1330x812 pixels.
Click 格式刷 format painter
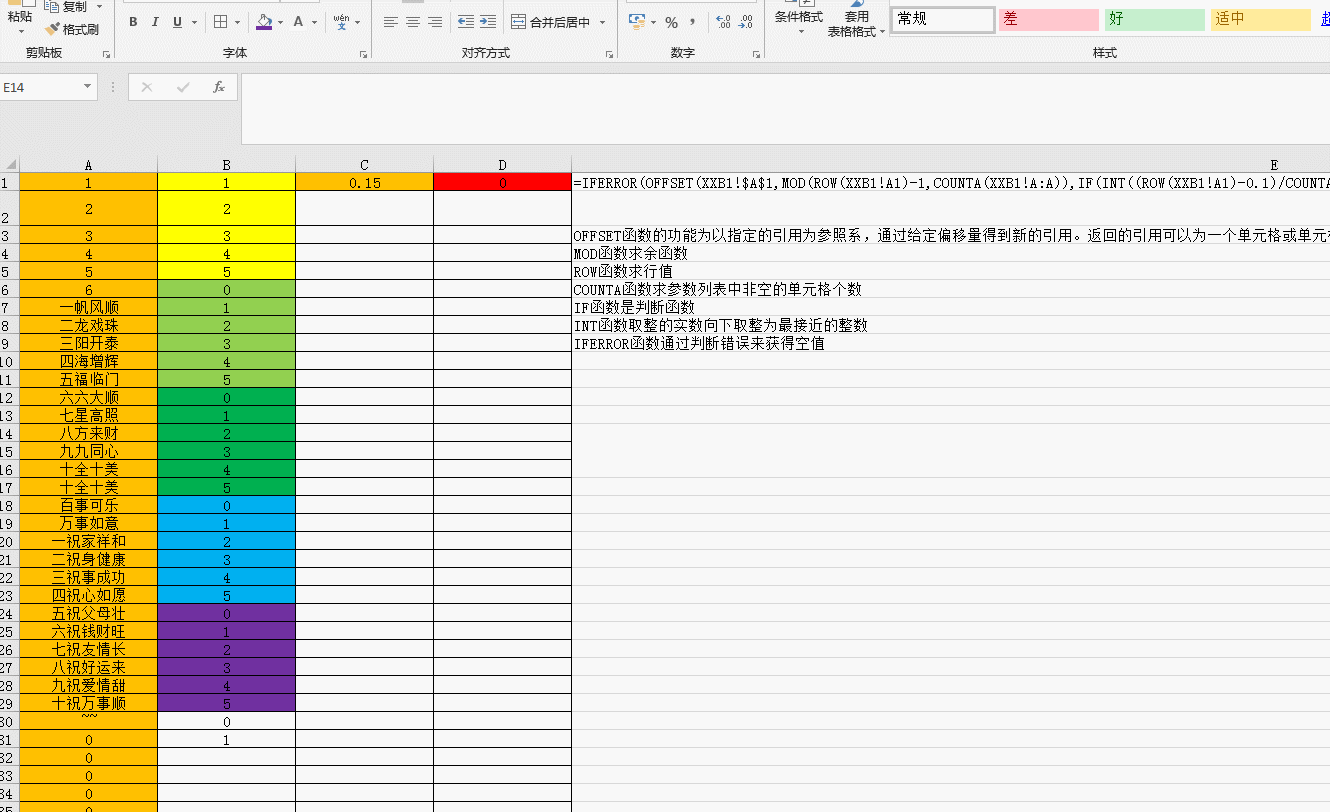tap(73, 29)
